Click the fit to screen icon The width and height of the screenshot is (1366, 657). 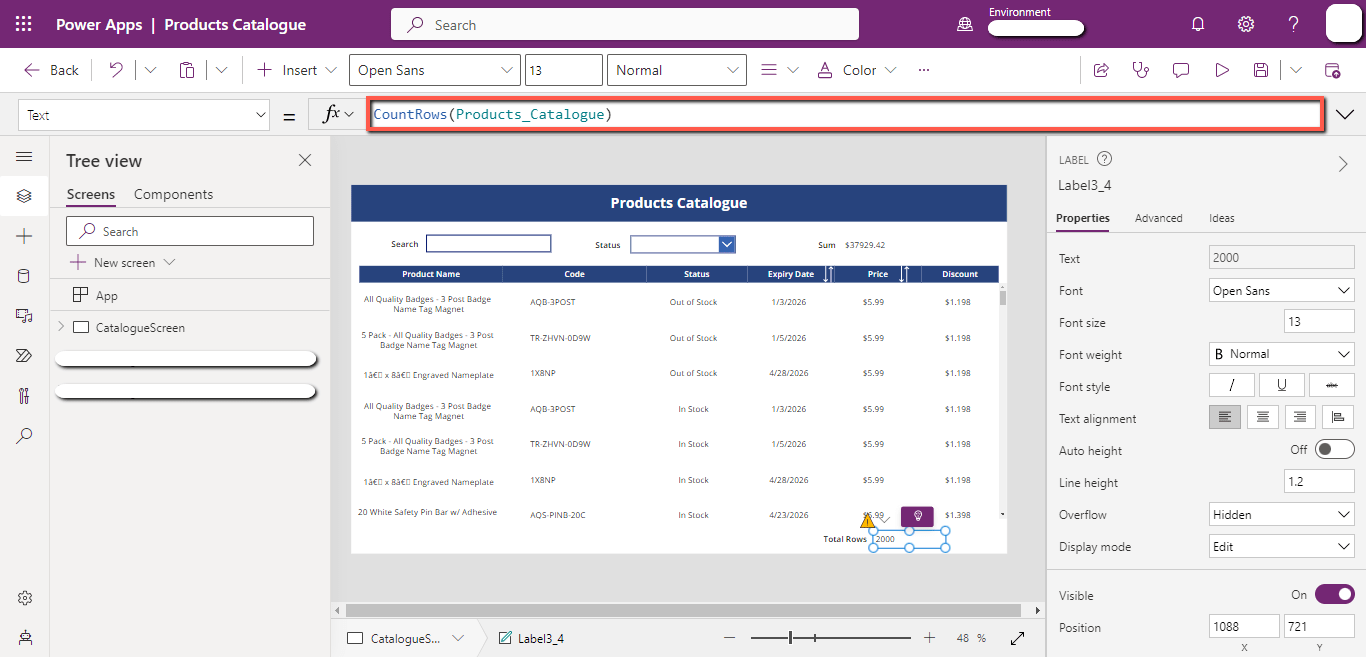click(1017, 638)
